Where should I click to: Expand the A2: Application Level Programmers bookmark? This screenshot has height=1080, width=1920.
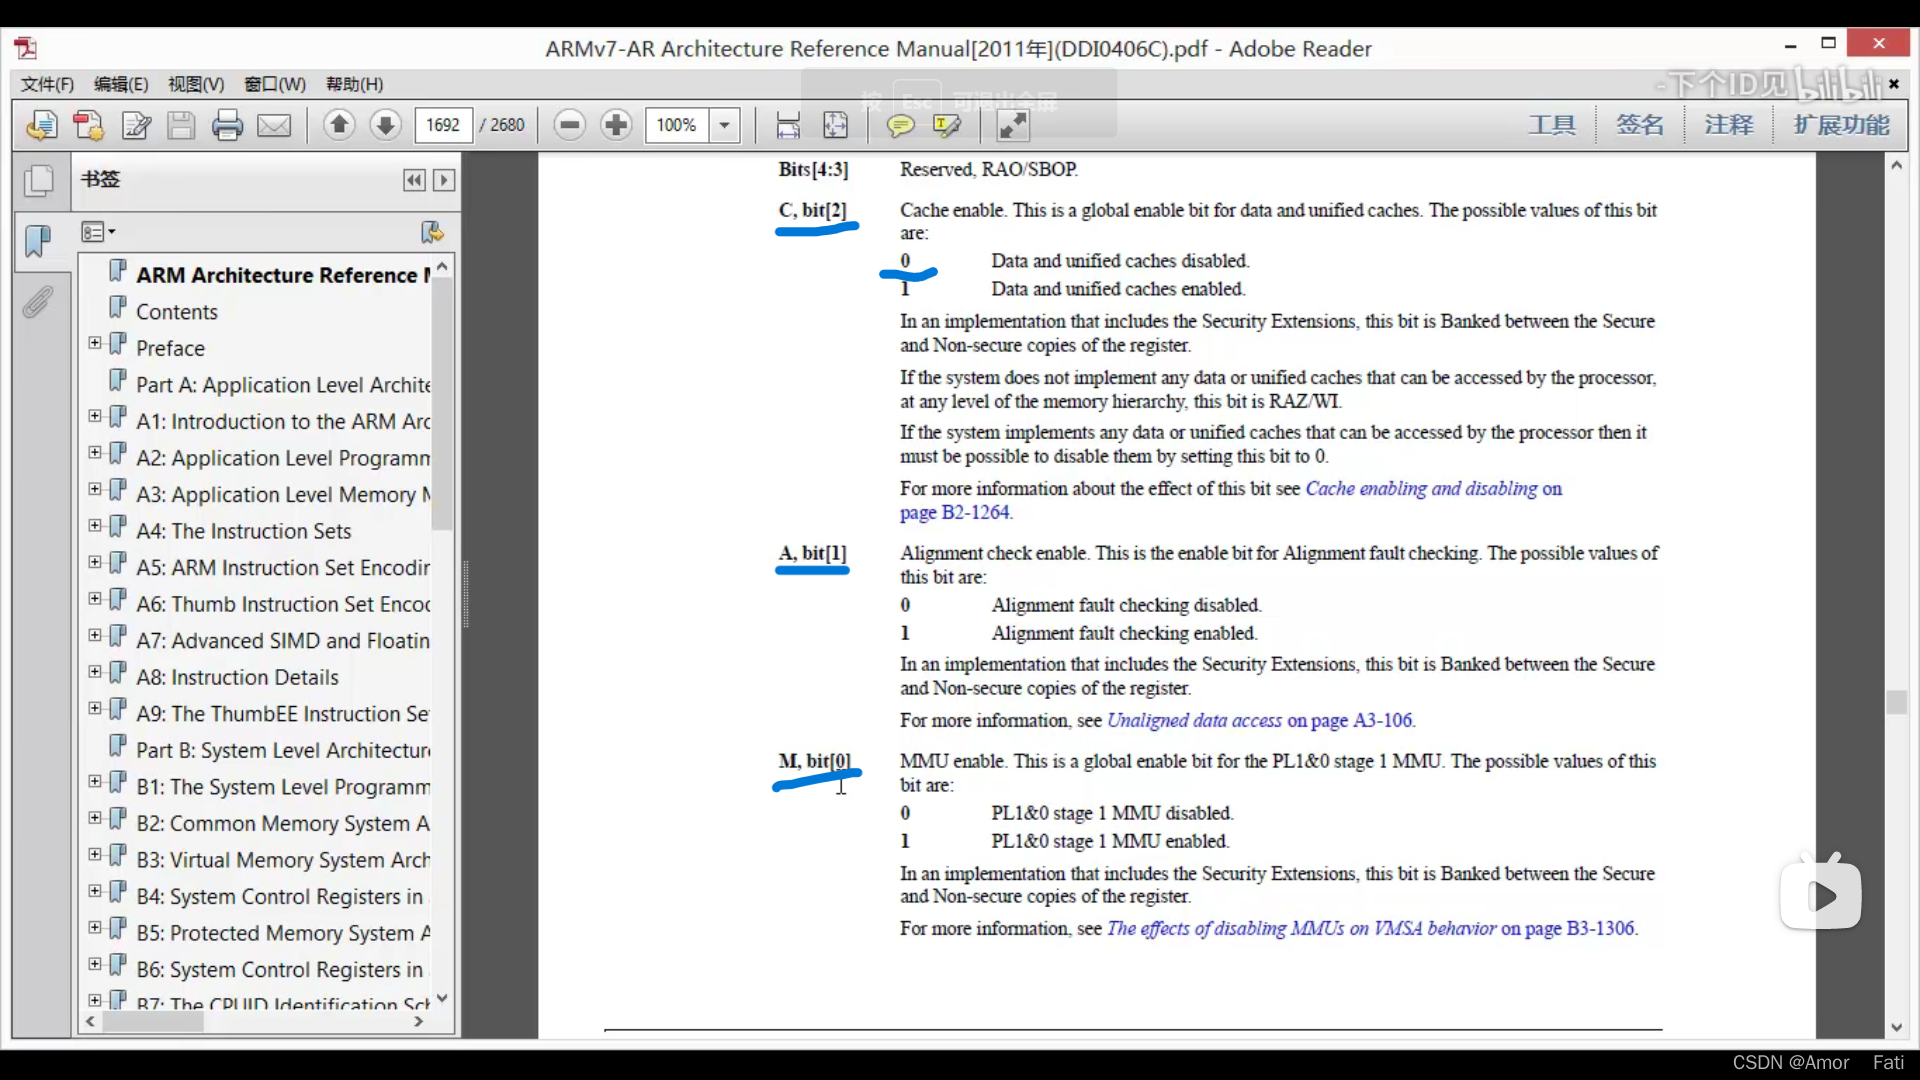click(x=95, y=452)
